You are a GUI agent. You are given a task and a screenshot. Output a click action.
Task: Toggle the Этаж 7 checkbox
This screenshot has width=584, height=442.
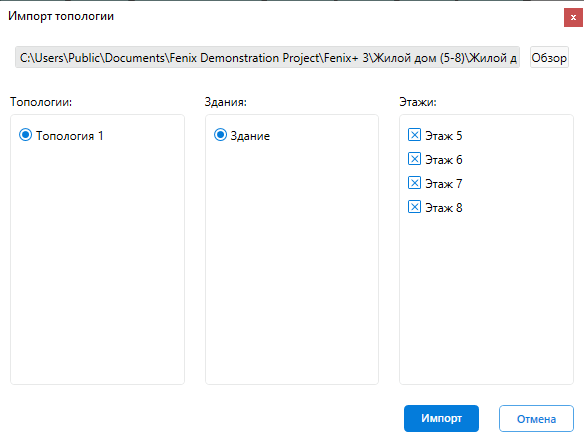pyautogui.click(x=414, y=183)
